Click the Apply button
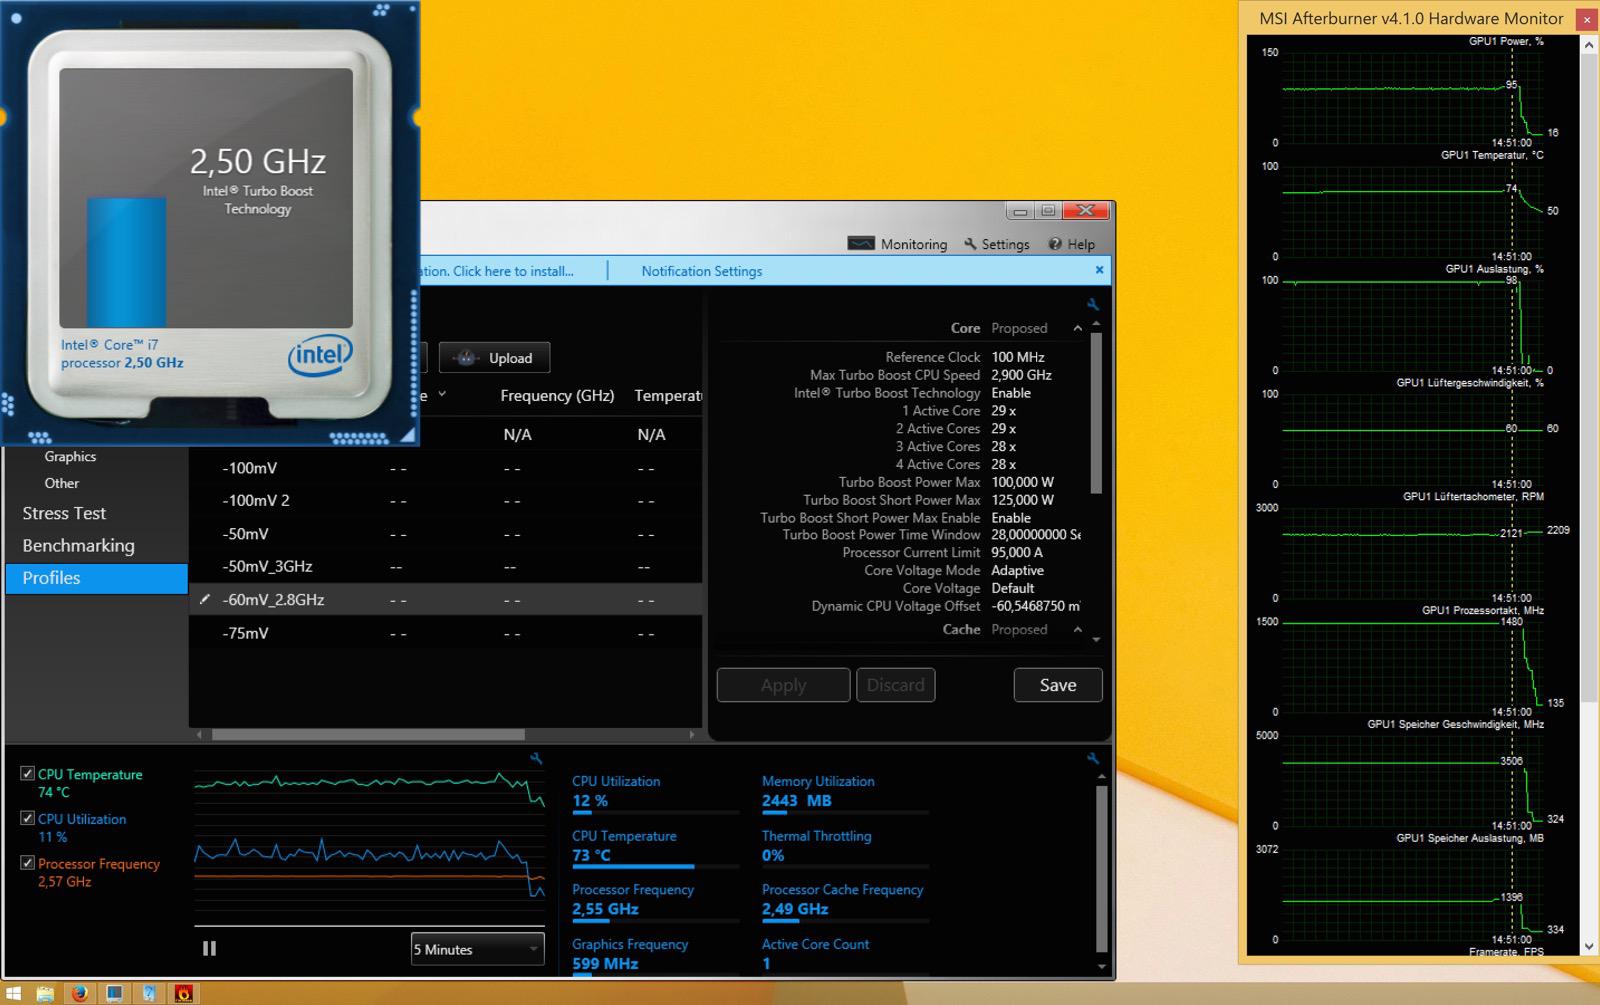The height and width of the screenshot is (1005, 1600). [x=783, y=685]
